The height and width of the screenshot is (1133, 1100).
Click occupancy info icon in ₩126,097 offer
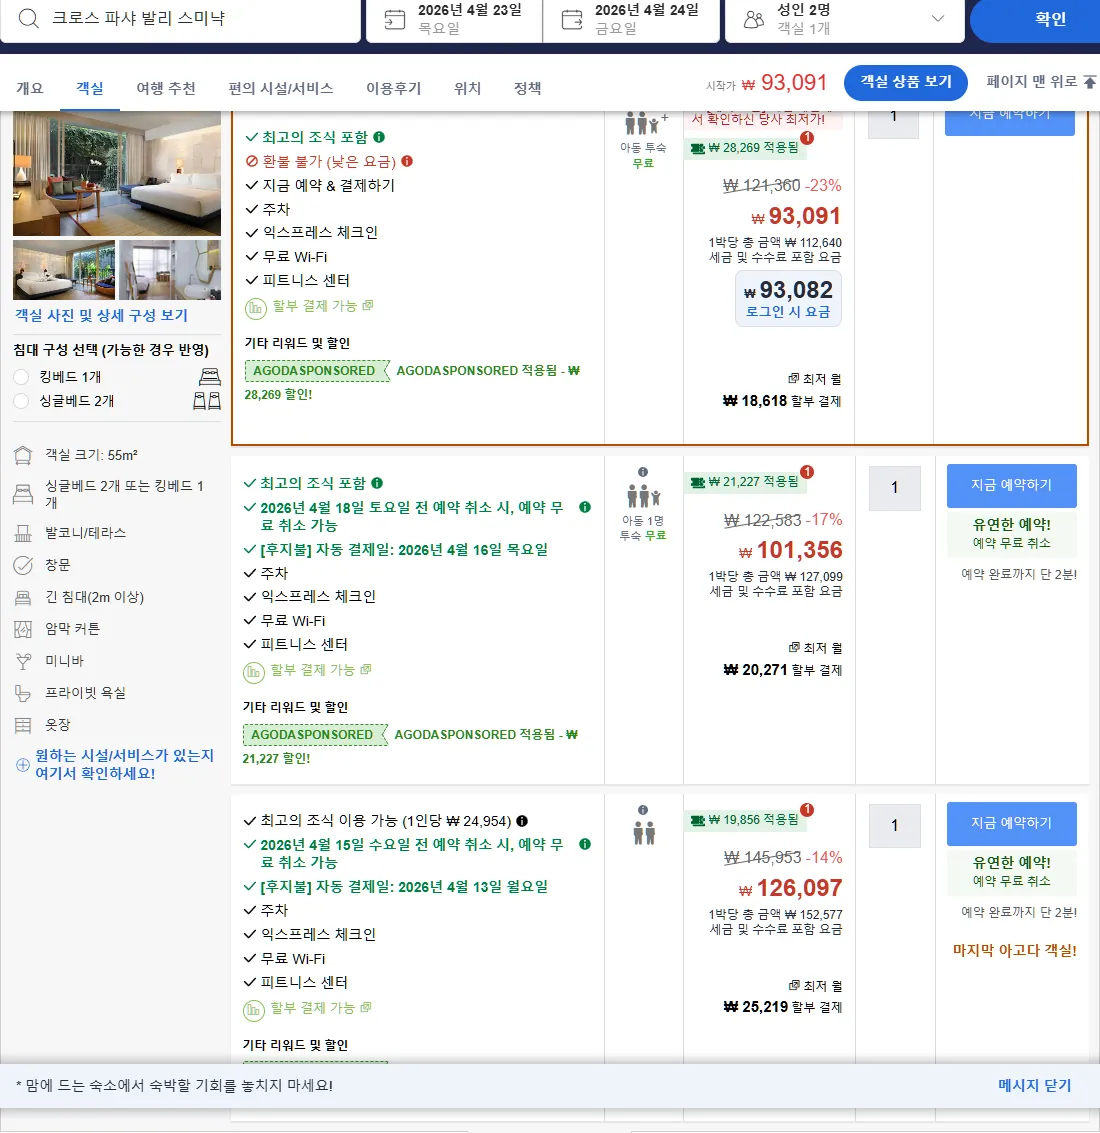[643, 810]
